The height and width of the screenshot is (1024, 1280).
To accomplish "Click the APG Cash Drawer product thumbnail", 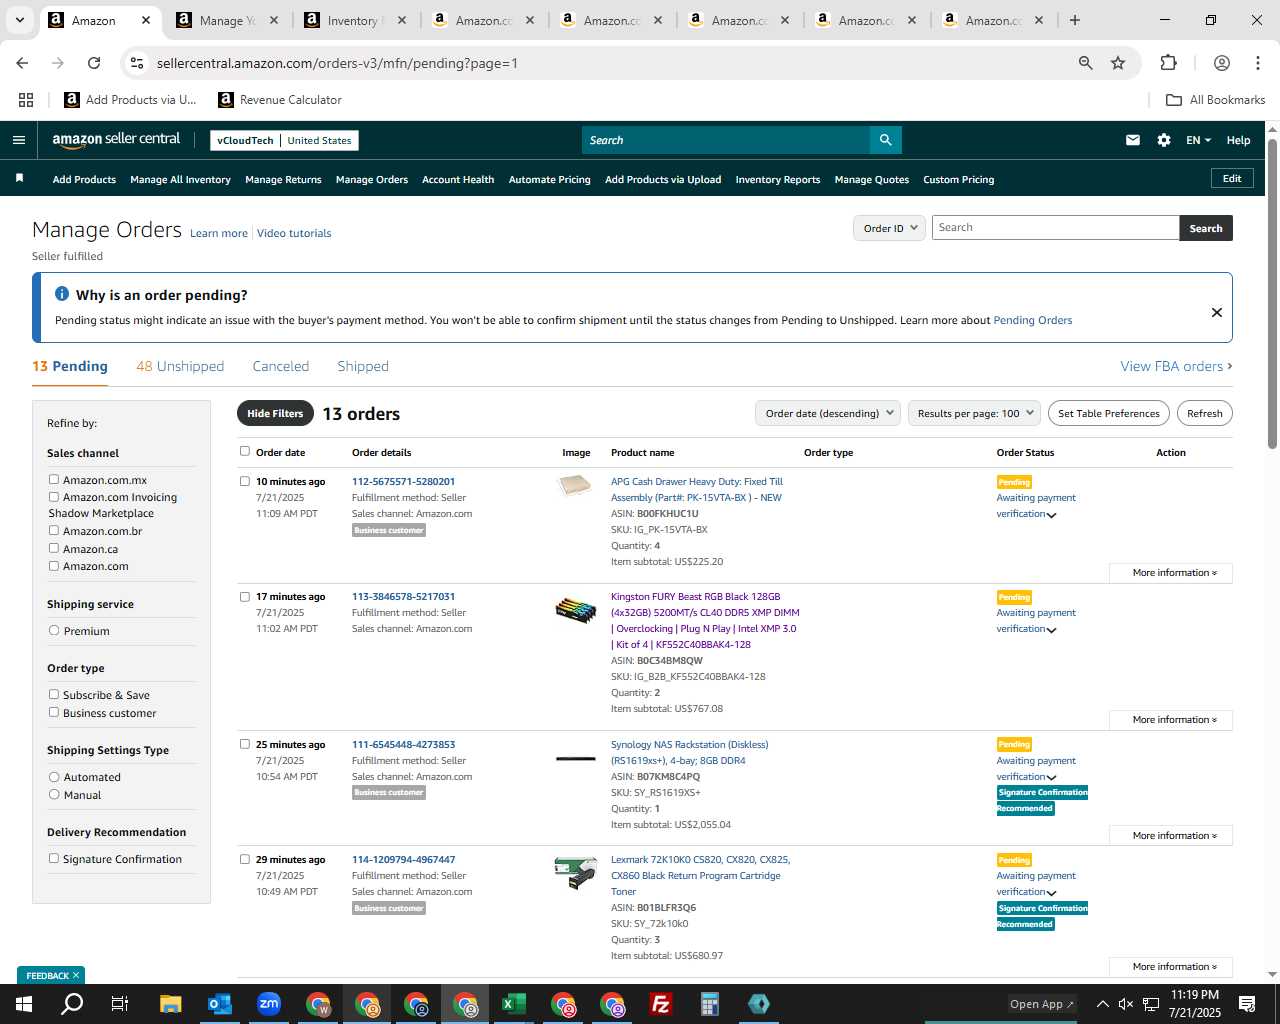I will pyautogui.click(x=575, y=487).
